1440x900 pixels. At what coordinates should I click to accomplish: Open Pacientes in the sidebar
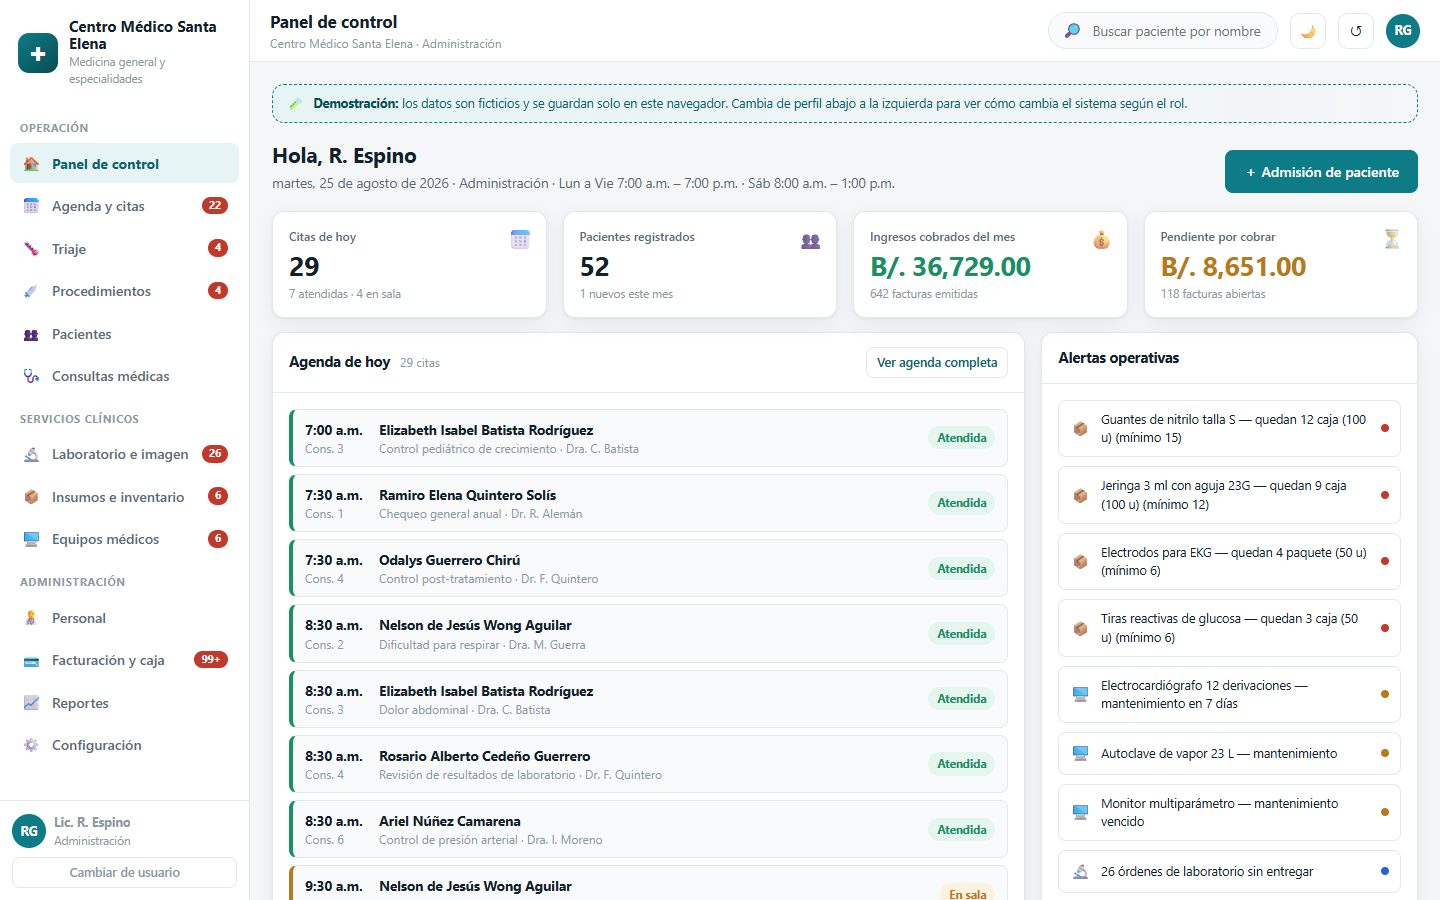click(x=124, y=334)
